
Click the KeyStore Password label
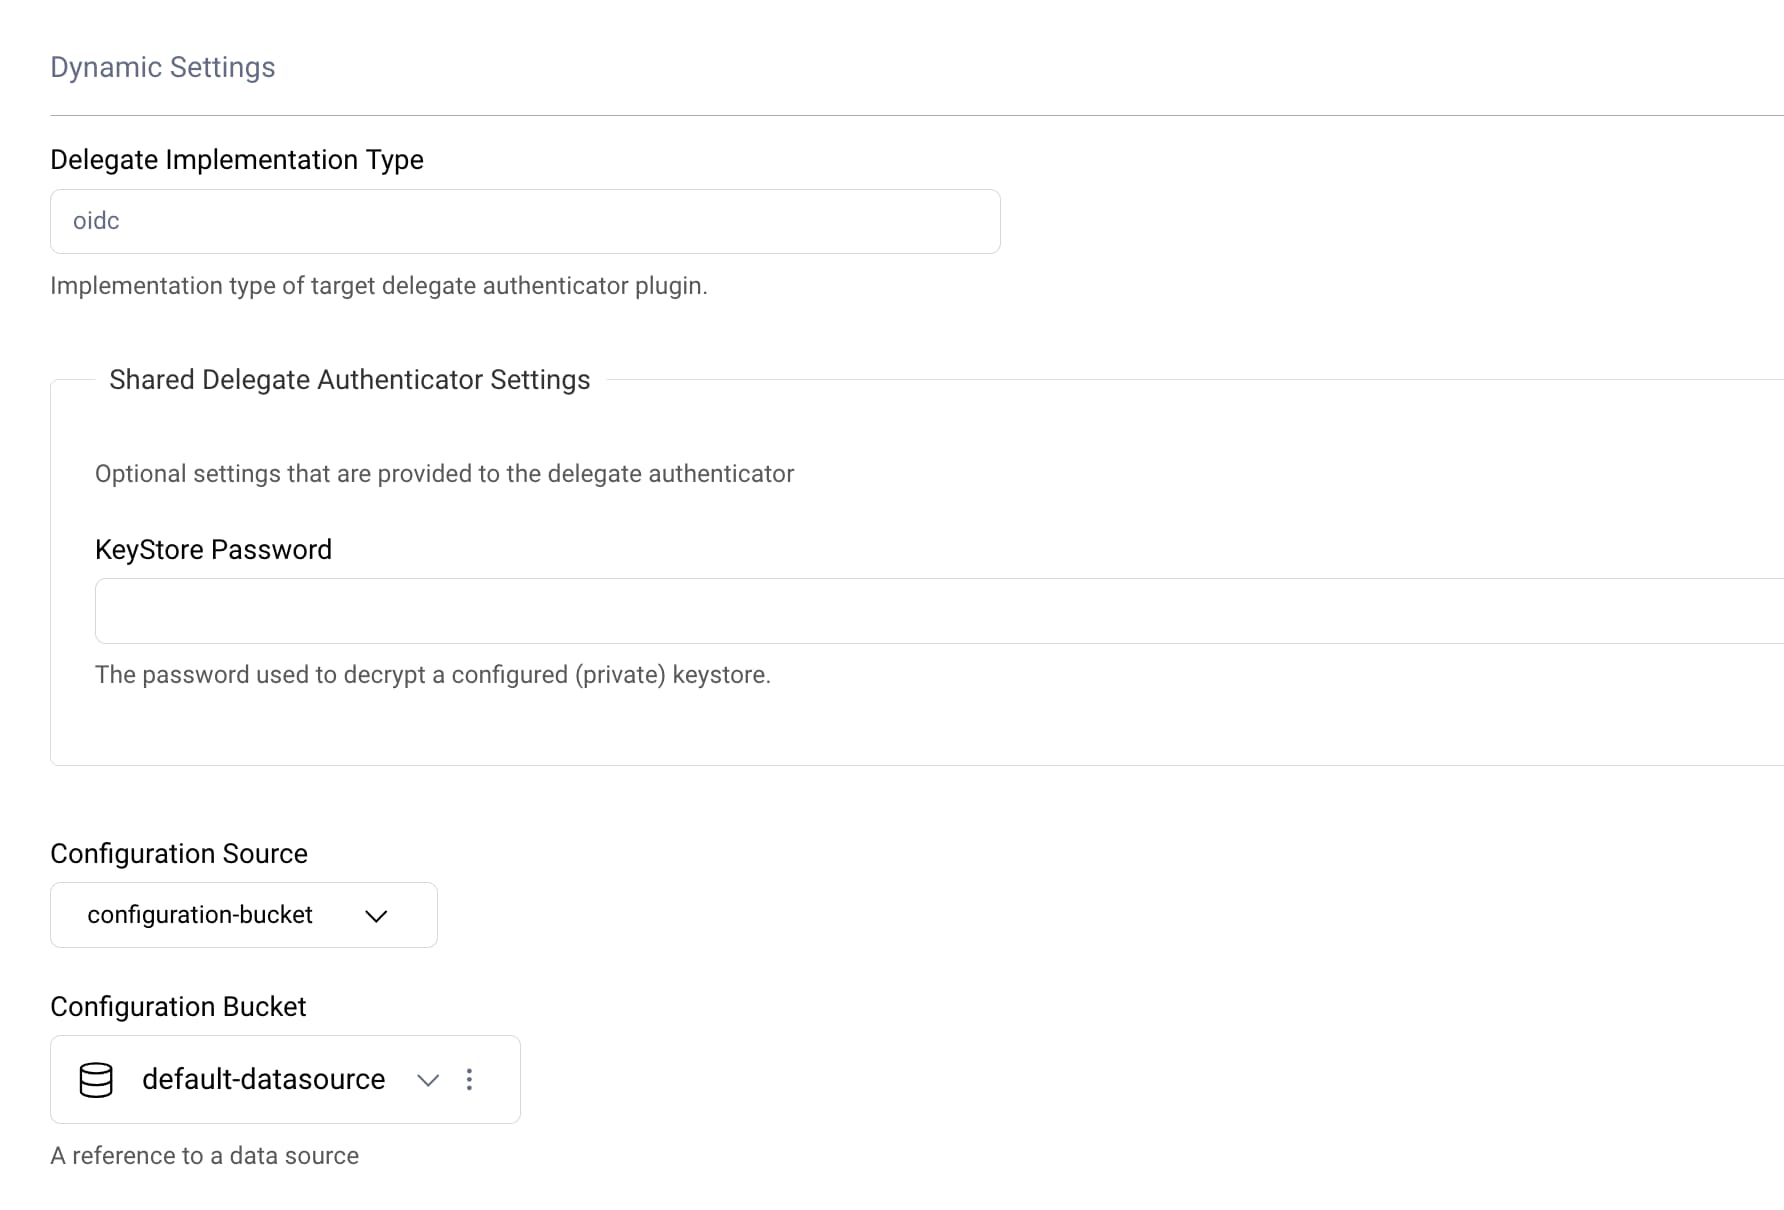[213, 550]
